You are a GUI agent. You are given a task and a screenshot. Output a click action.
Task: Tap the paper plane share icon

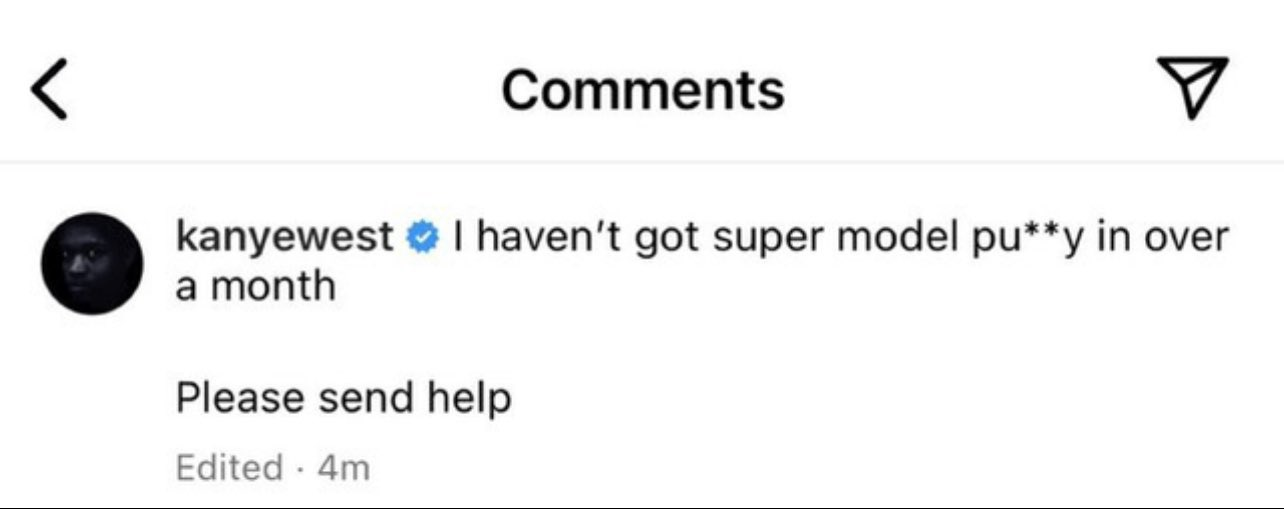tap(1192, 88)
